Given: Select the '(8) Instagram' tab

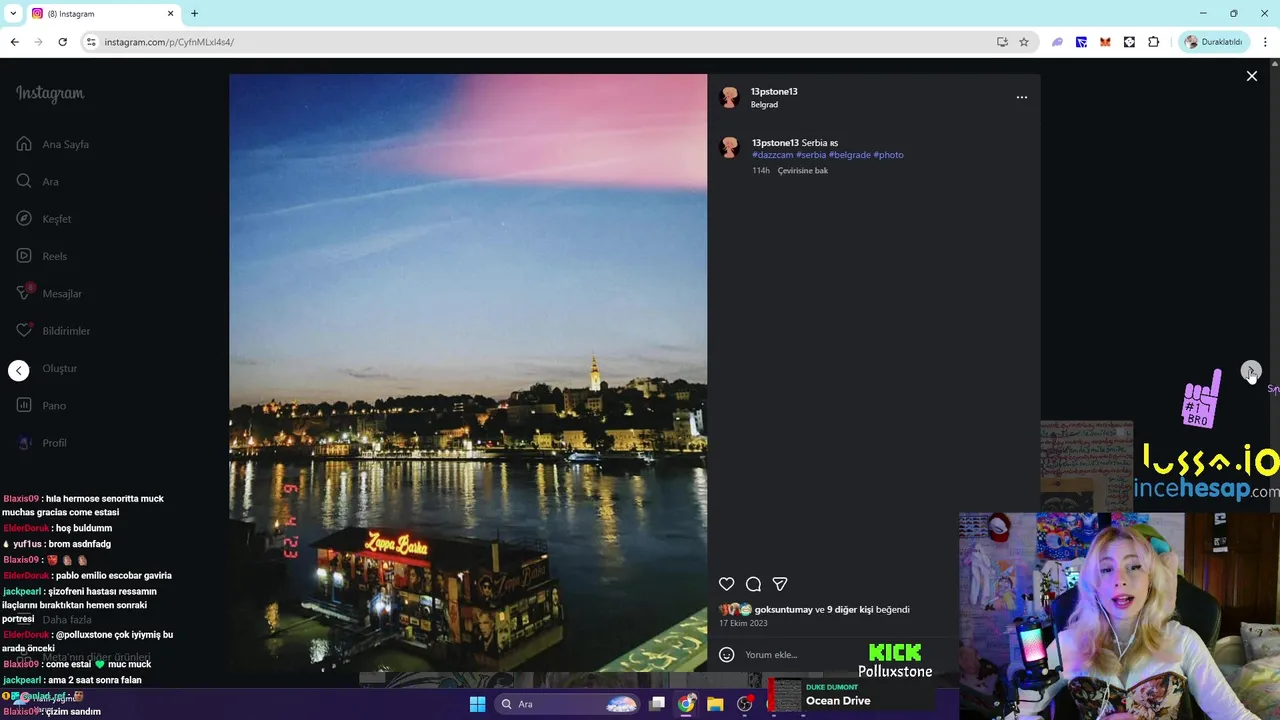Looking at the screenshot, I should click(102, 13).
